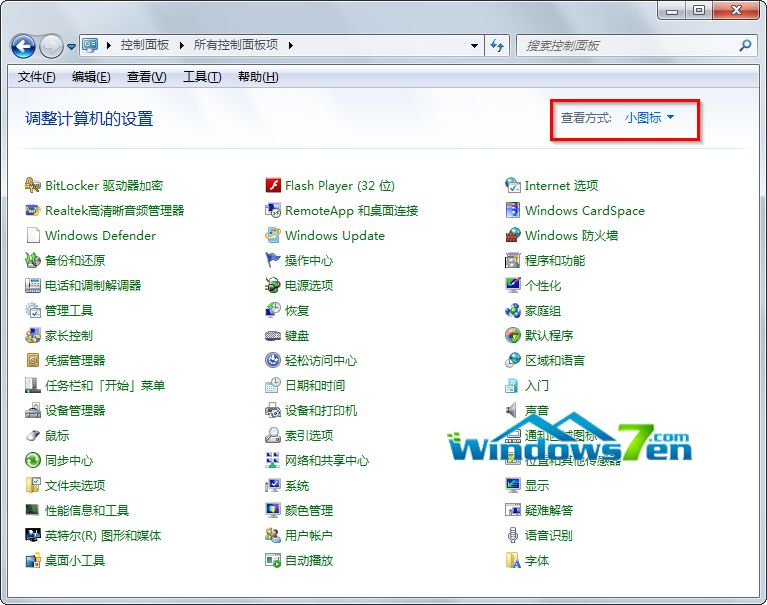The height and width of the screenshot is (605, 767).
Task: Click the 备份和还原 icon
Action: pyautogui.click(x=33, y=260)
